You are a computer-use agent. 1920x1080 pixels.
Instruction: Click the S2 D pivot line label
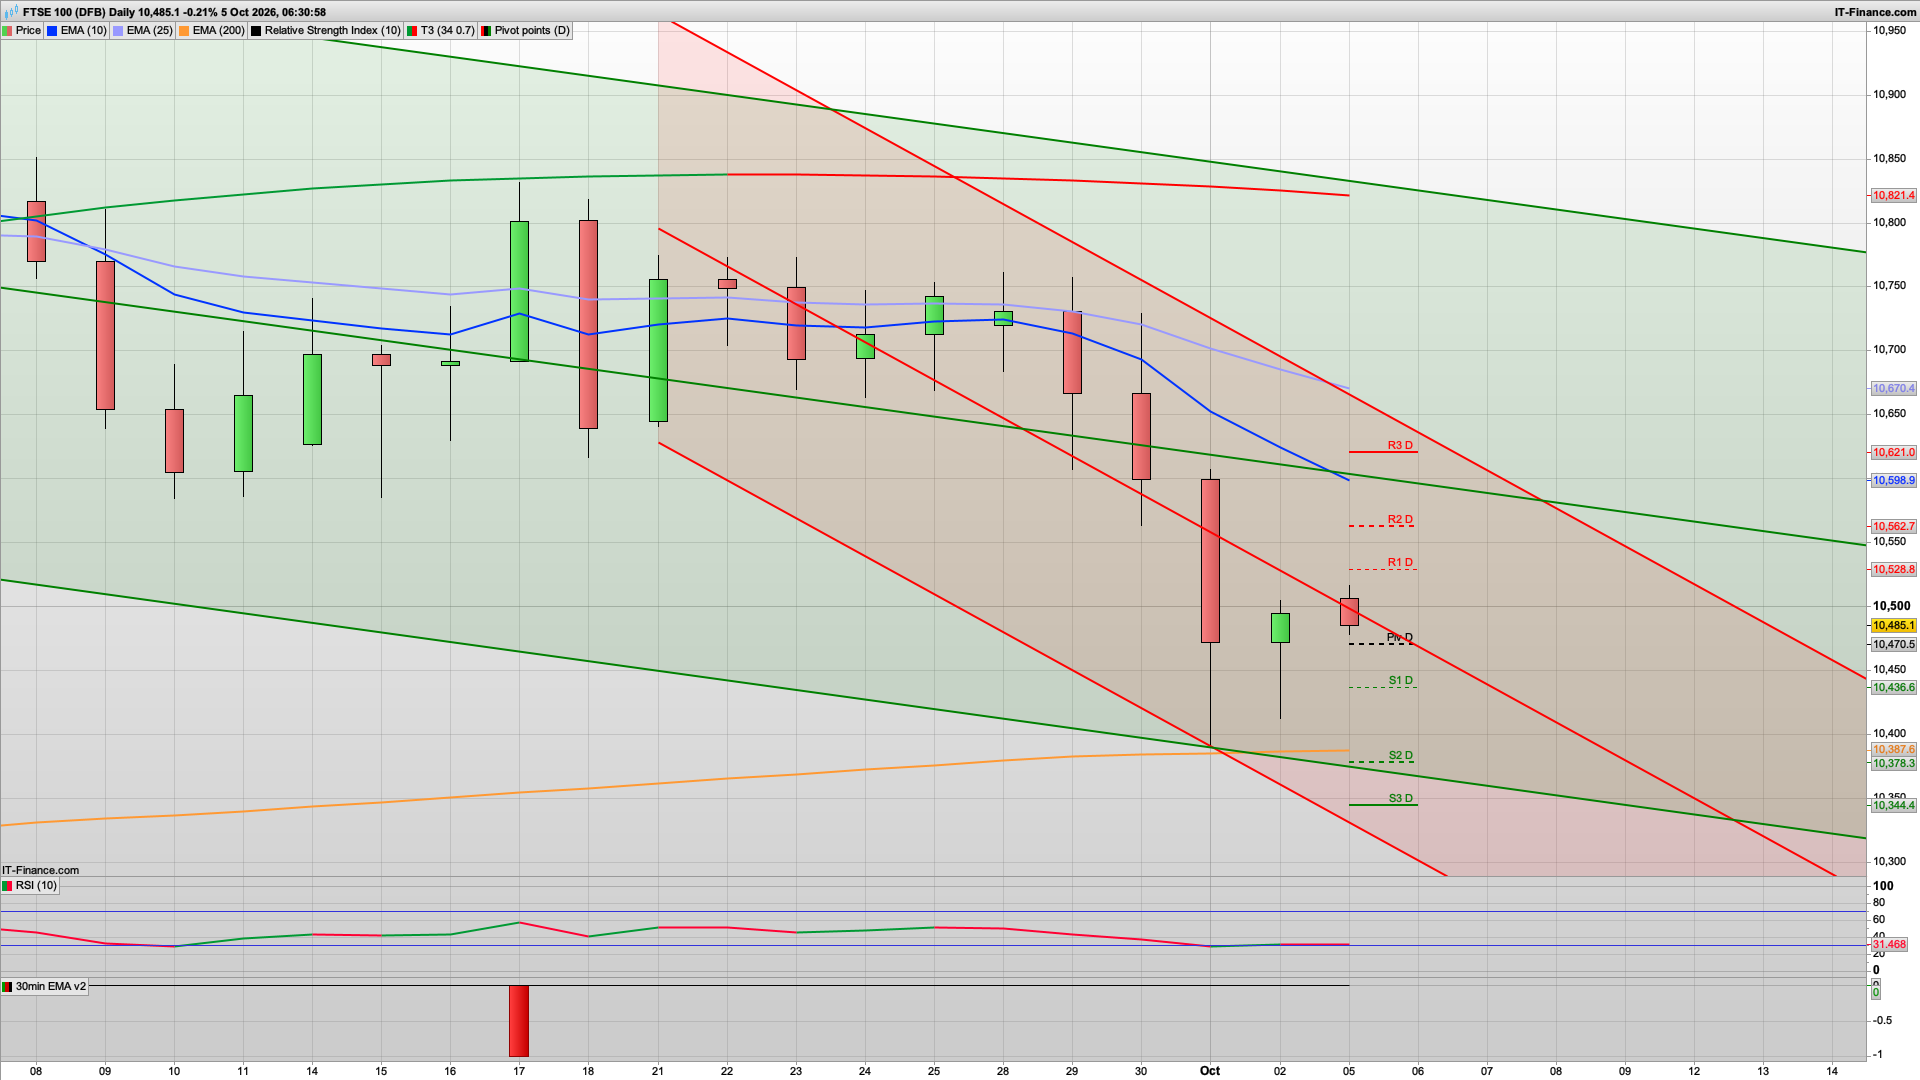1400,755
